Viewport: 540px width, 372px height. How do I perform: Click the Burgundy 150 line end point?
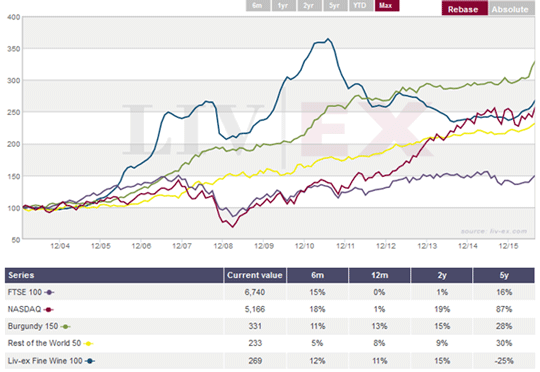pos(534,62)
